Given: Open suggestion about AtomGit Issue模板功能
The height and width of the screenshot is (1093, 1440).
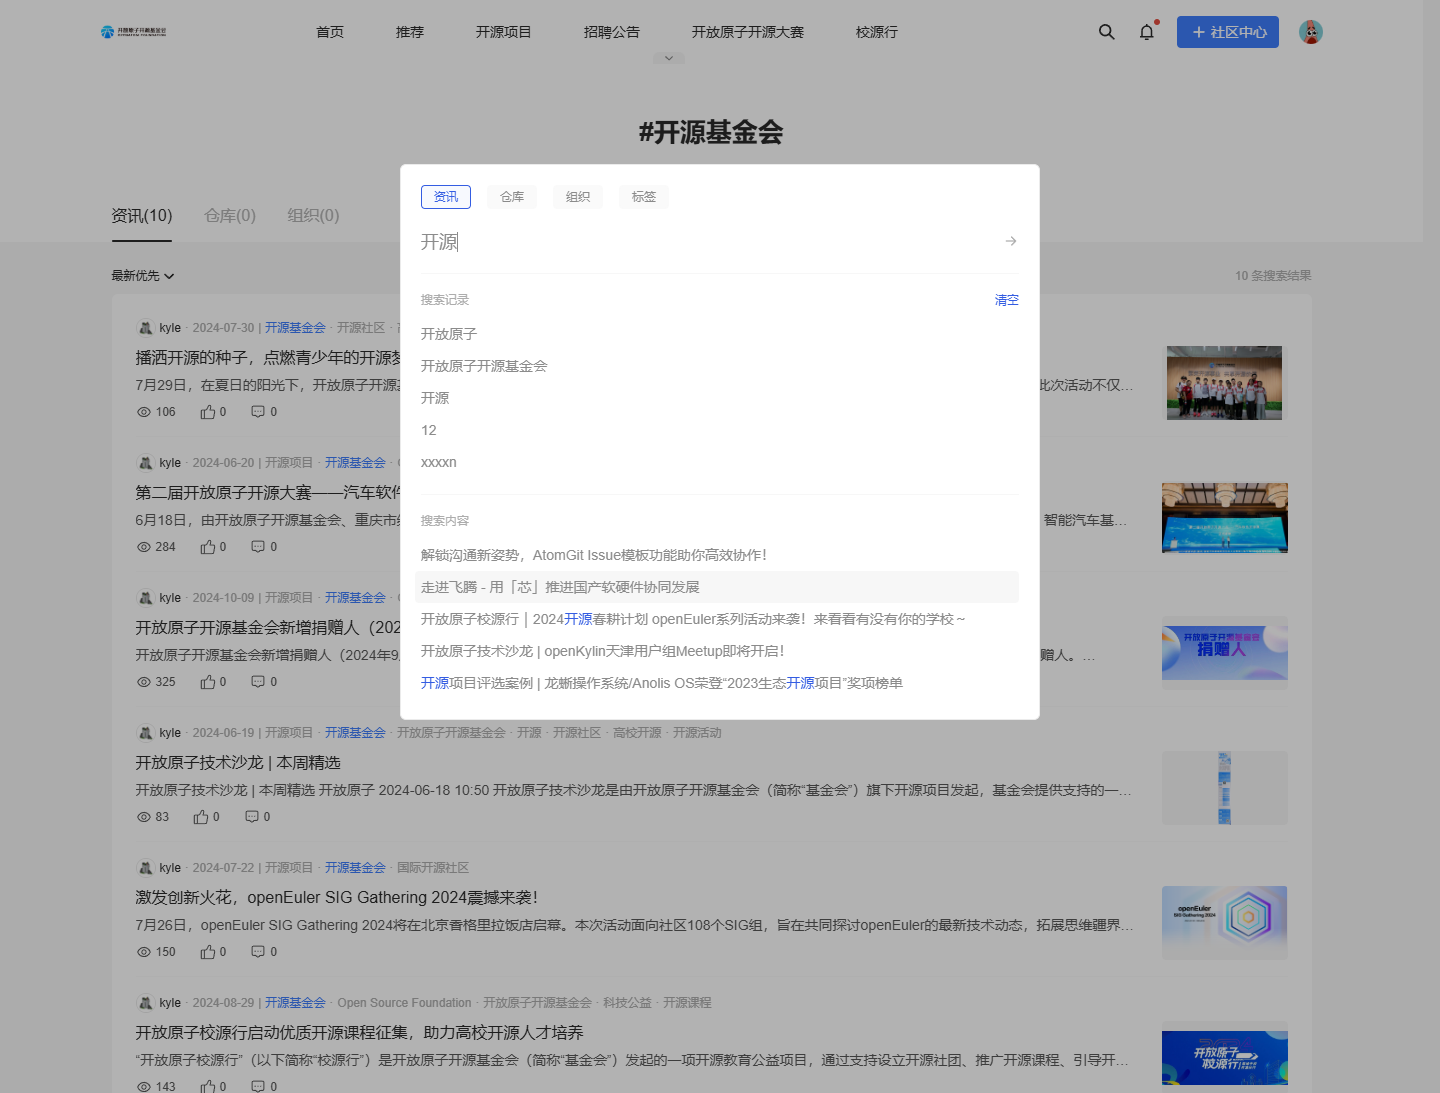Looking at the screenshot, I should [x=594, y=555].
